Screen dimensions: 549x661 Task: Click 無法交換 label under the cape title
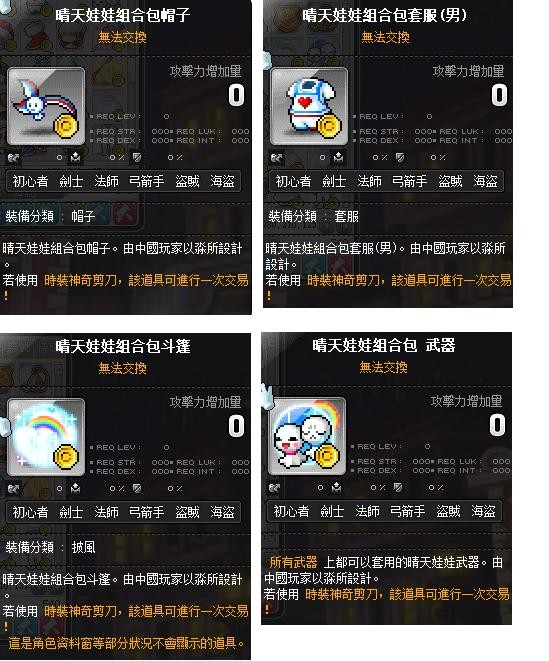(x=122, y=368)
